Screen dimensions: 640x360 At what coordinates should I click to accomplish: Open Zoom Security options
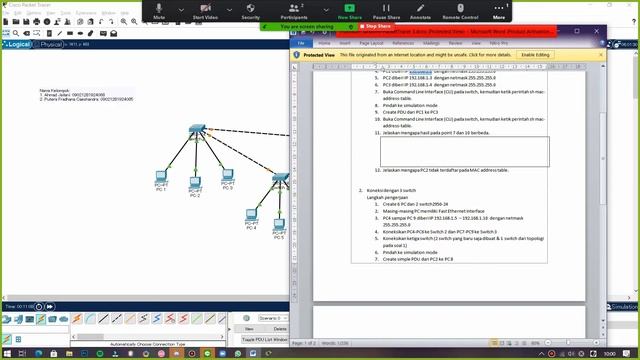click(251, 11)
